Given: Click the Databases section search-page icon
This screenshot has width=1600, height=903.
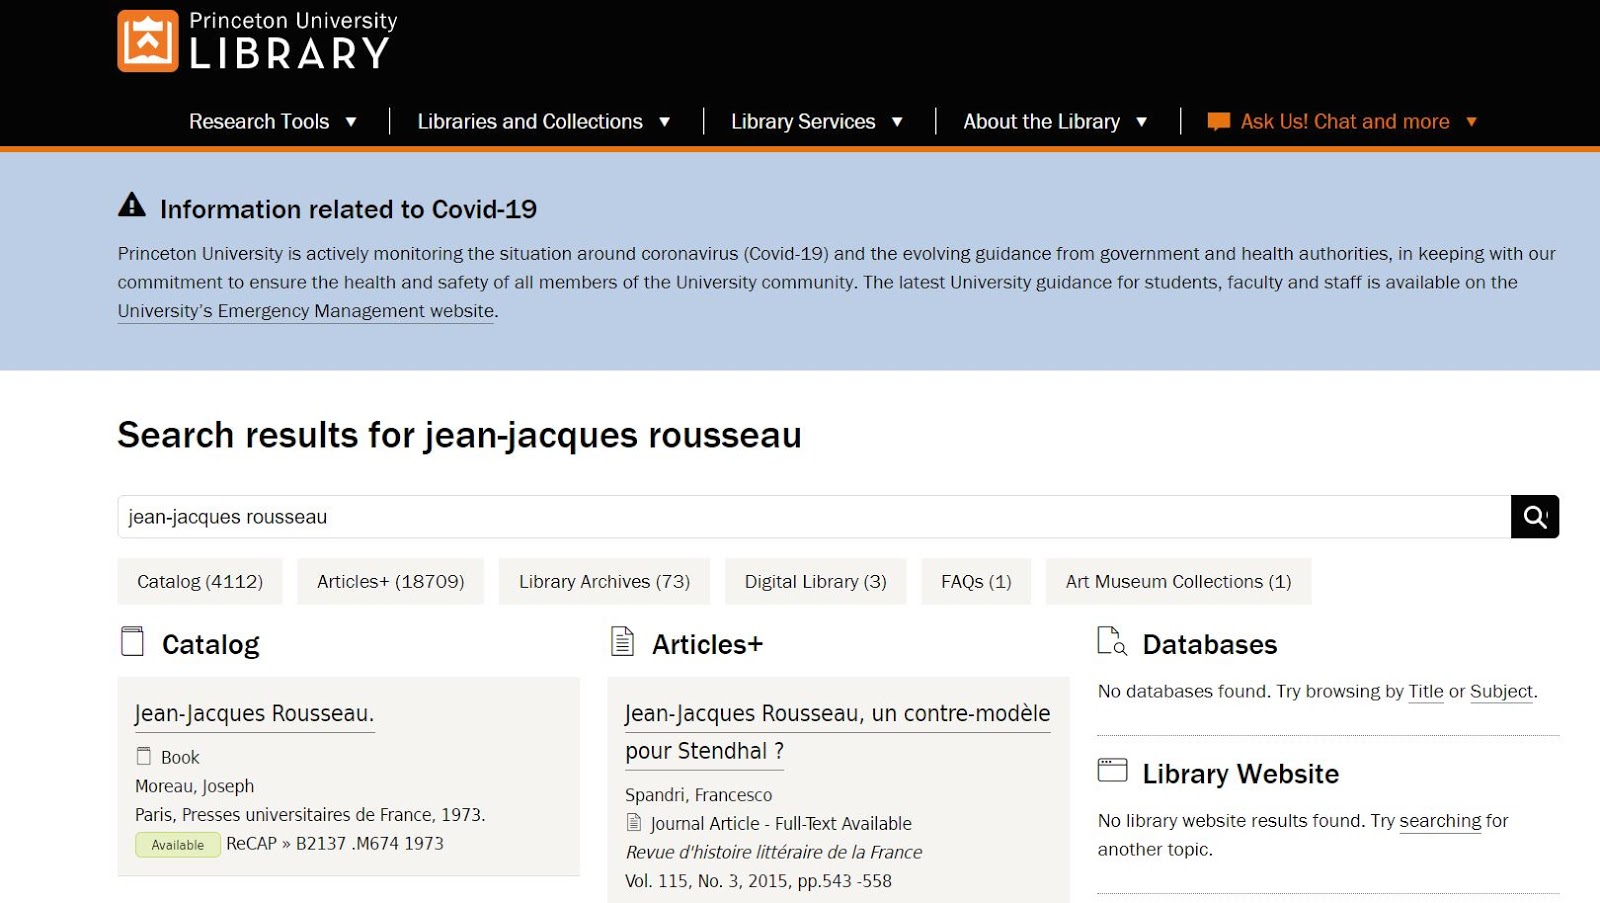Looking at the screenshot, I should pyautogui.click(x=1112, y=641).
